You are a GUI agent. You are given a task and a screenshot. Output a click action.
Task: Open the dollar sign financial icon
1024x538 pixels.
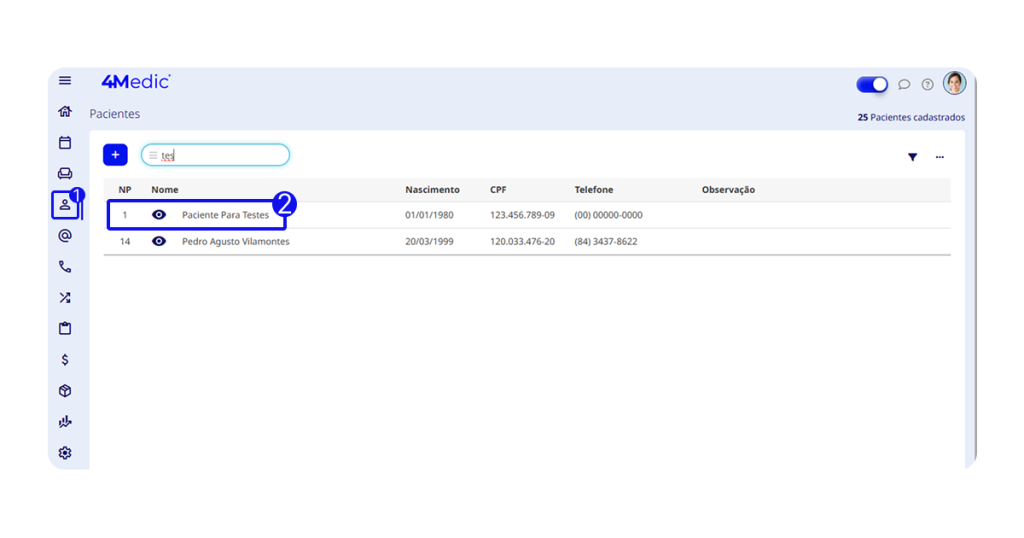[x=65, y=360]
